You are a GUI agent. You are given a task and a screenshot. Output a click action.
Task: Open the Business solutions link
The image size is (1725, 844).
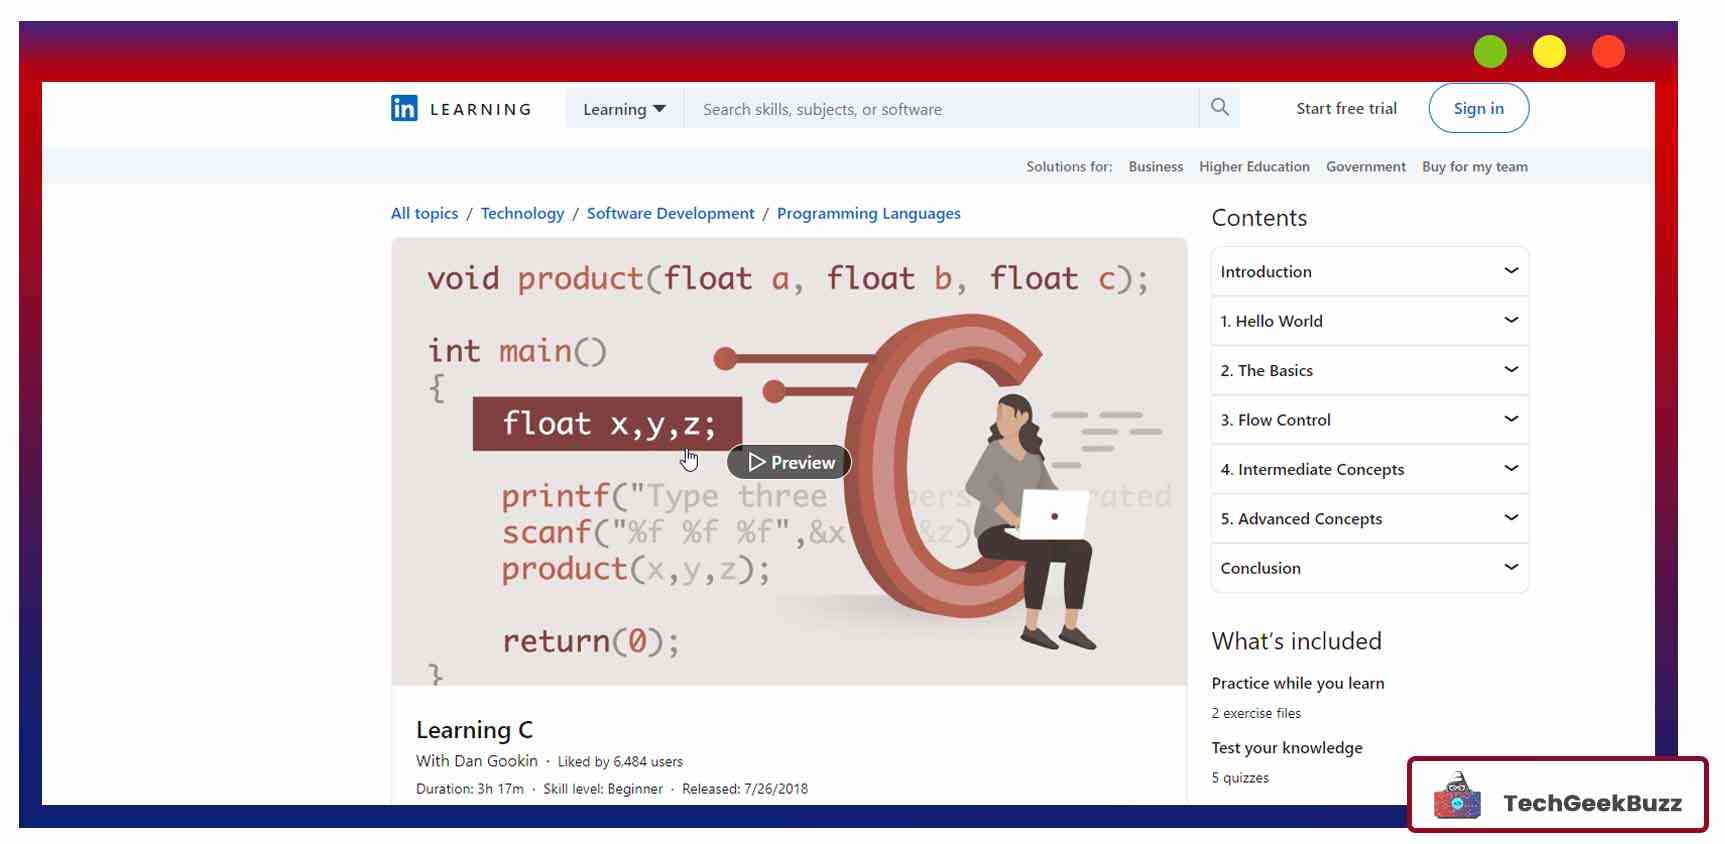pyautogui.click(x=1155, y=167)
